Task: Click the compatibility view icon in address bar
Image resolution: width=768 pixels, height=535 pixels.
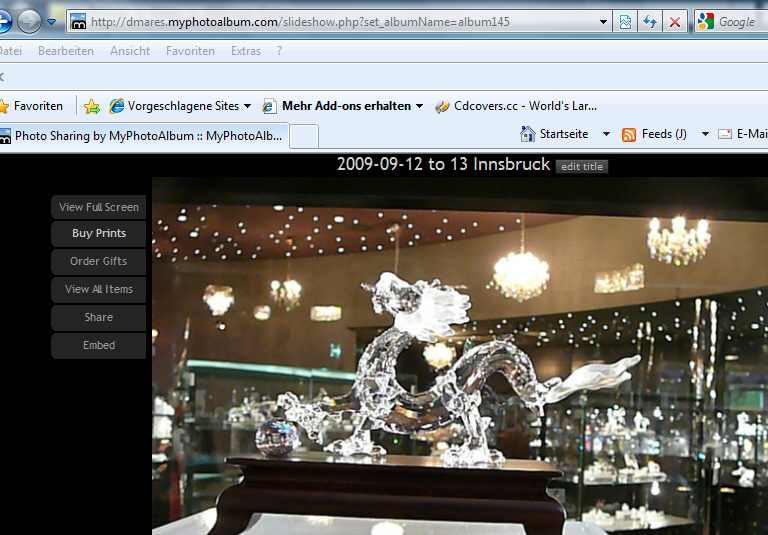Action: pyautogui.click(x=625, y=21)
